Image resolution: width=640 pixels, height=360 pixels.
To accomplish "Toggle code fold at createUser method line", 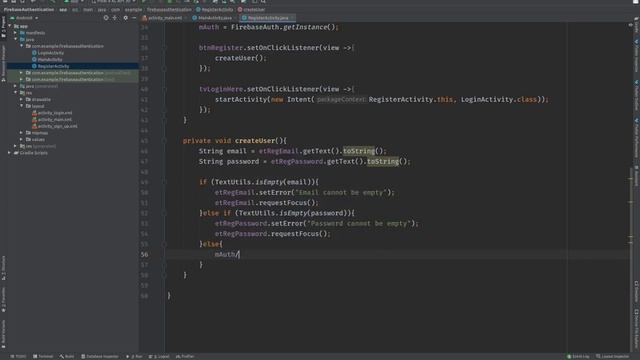I will click(164, 141).
